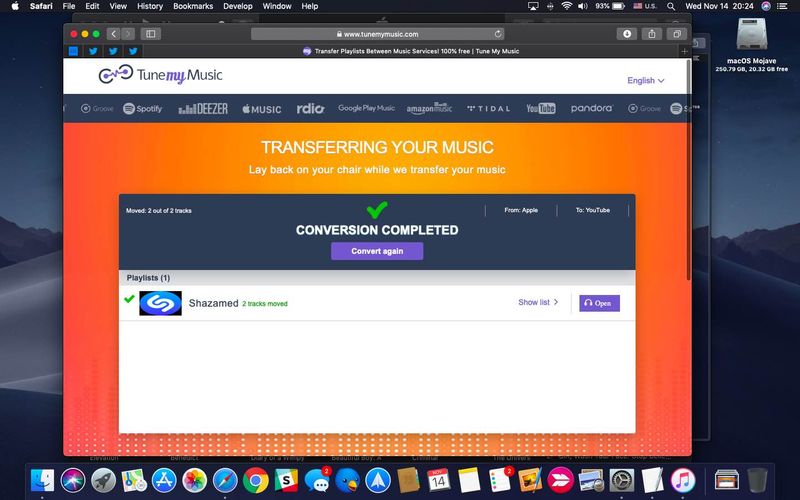Go forward in Safari history
This screenshot has width=800, height=500.
(128, 34)
